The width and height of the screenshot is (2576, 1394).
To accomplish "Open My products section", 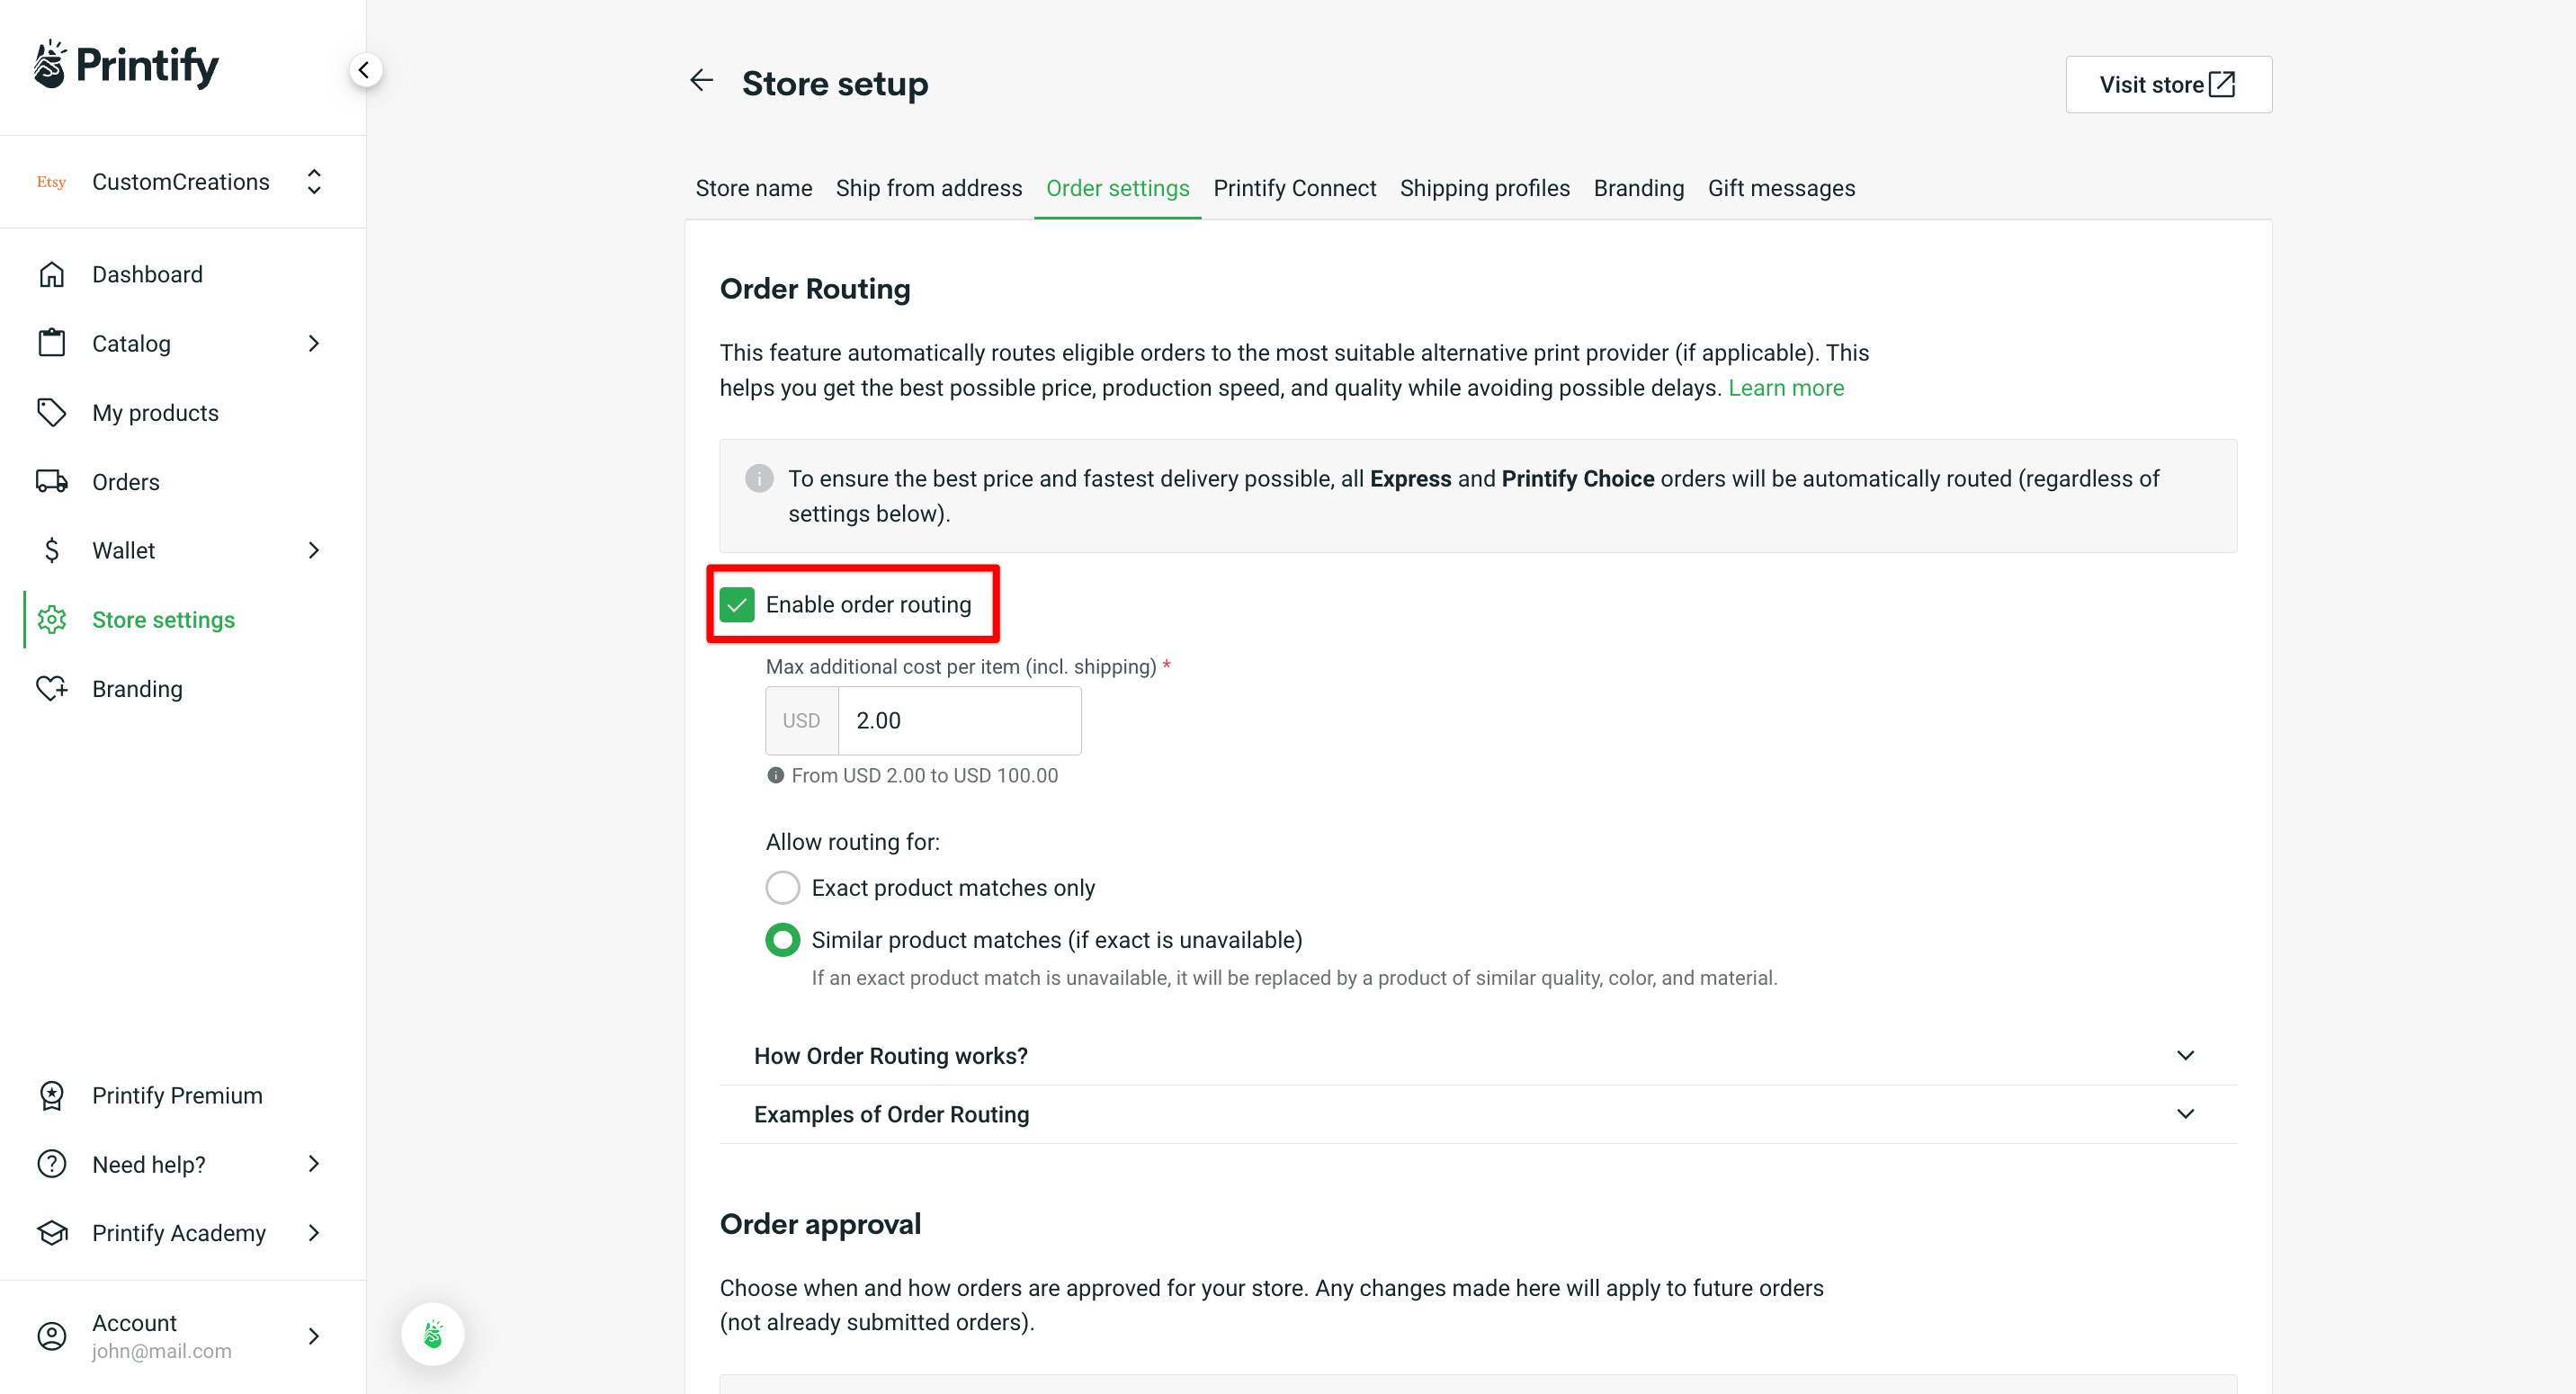I will [x=155, y=412].
